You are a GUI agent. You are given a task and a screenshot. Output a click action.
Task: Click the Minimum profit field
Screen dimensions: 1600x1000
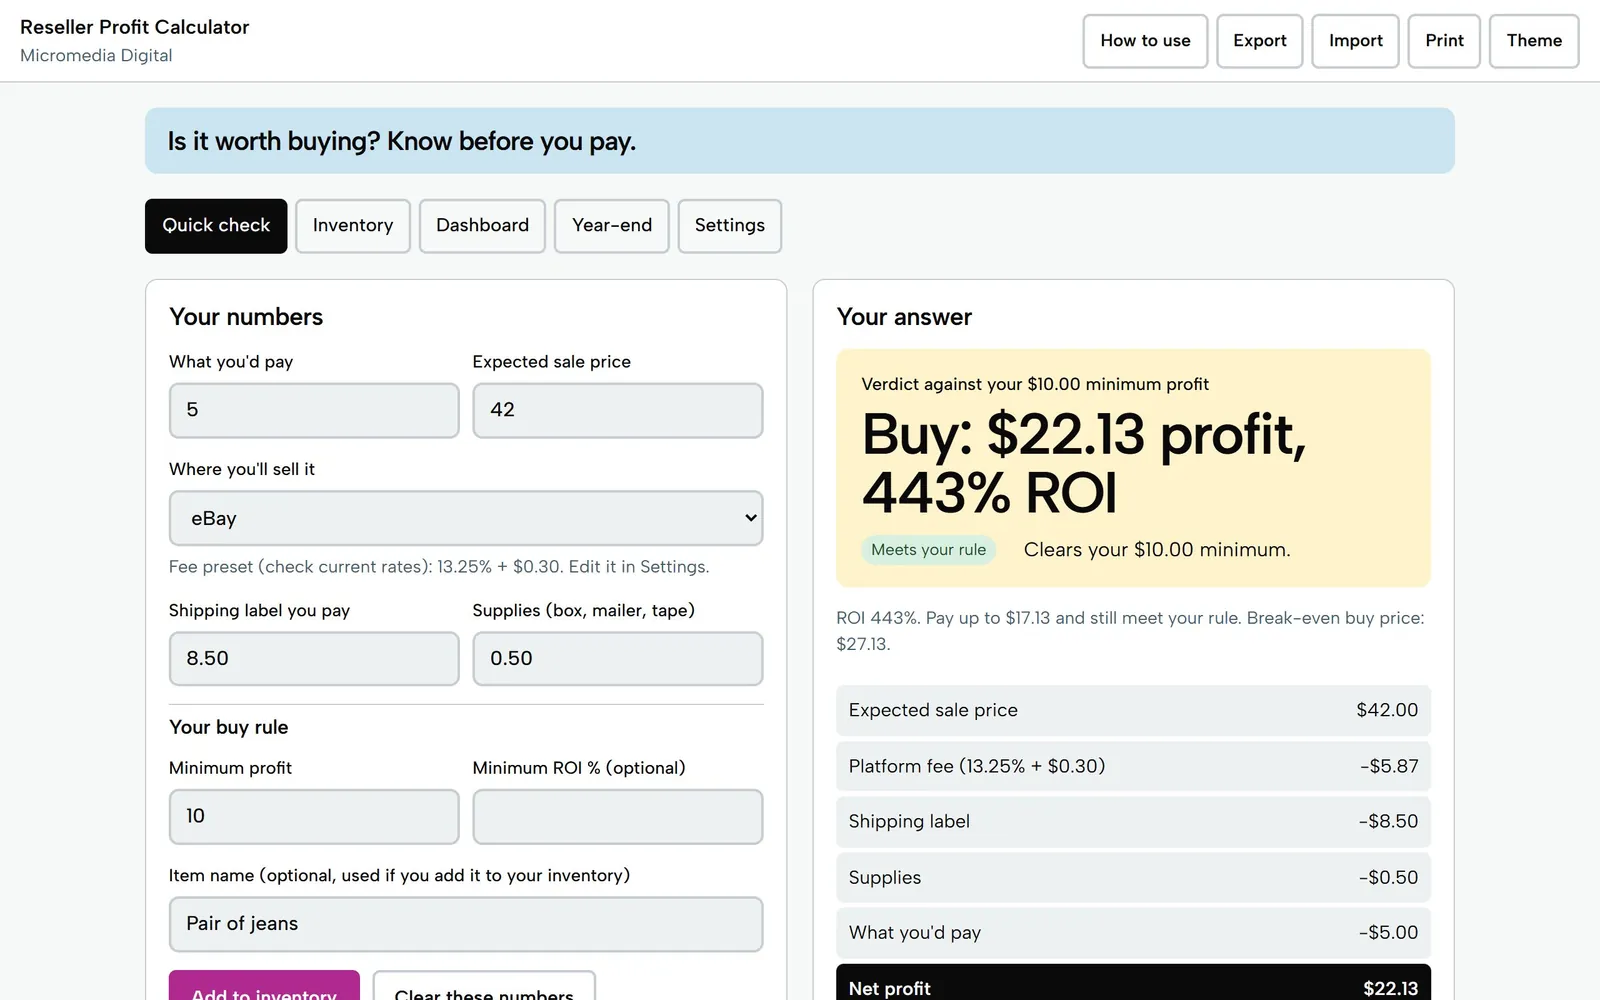314,816
